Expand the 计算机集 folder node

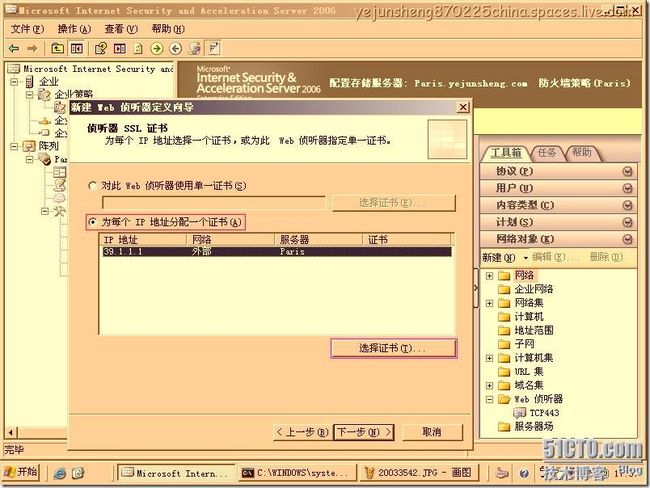(x=489, y=358)
